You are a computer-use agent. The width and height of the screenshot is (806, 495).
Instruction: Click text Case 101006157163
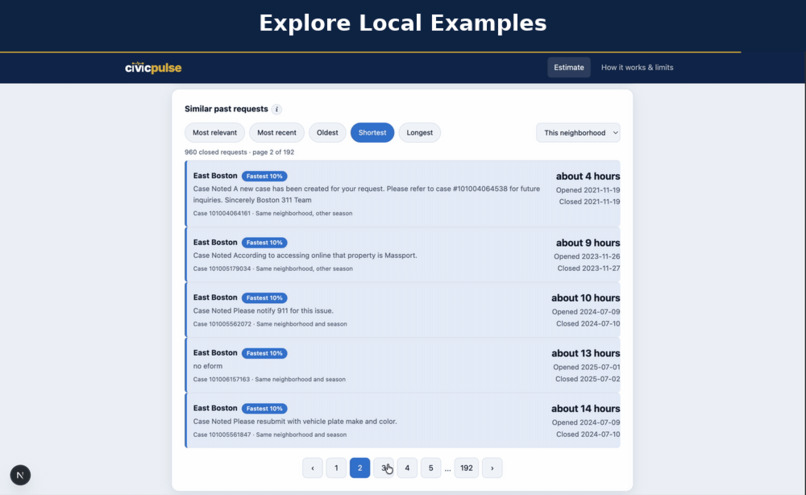tap(221, 379)
